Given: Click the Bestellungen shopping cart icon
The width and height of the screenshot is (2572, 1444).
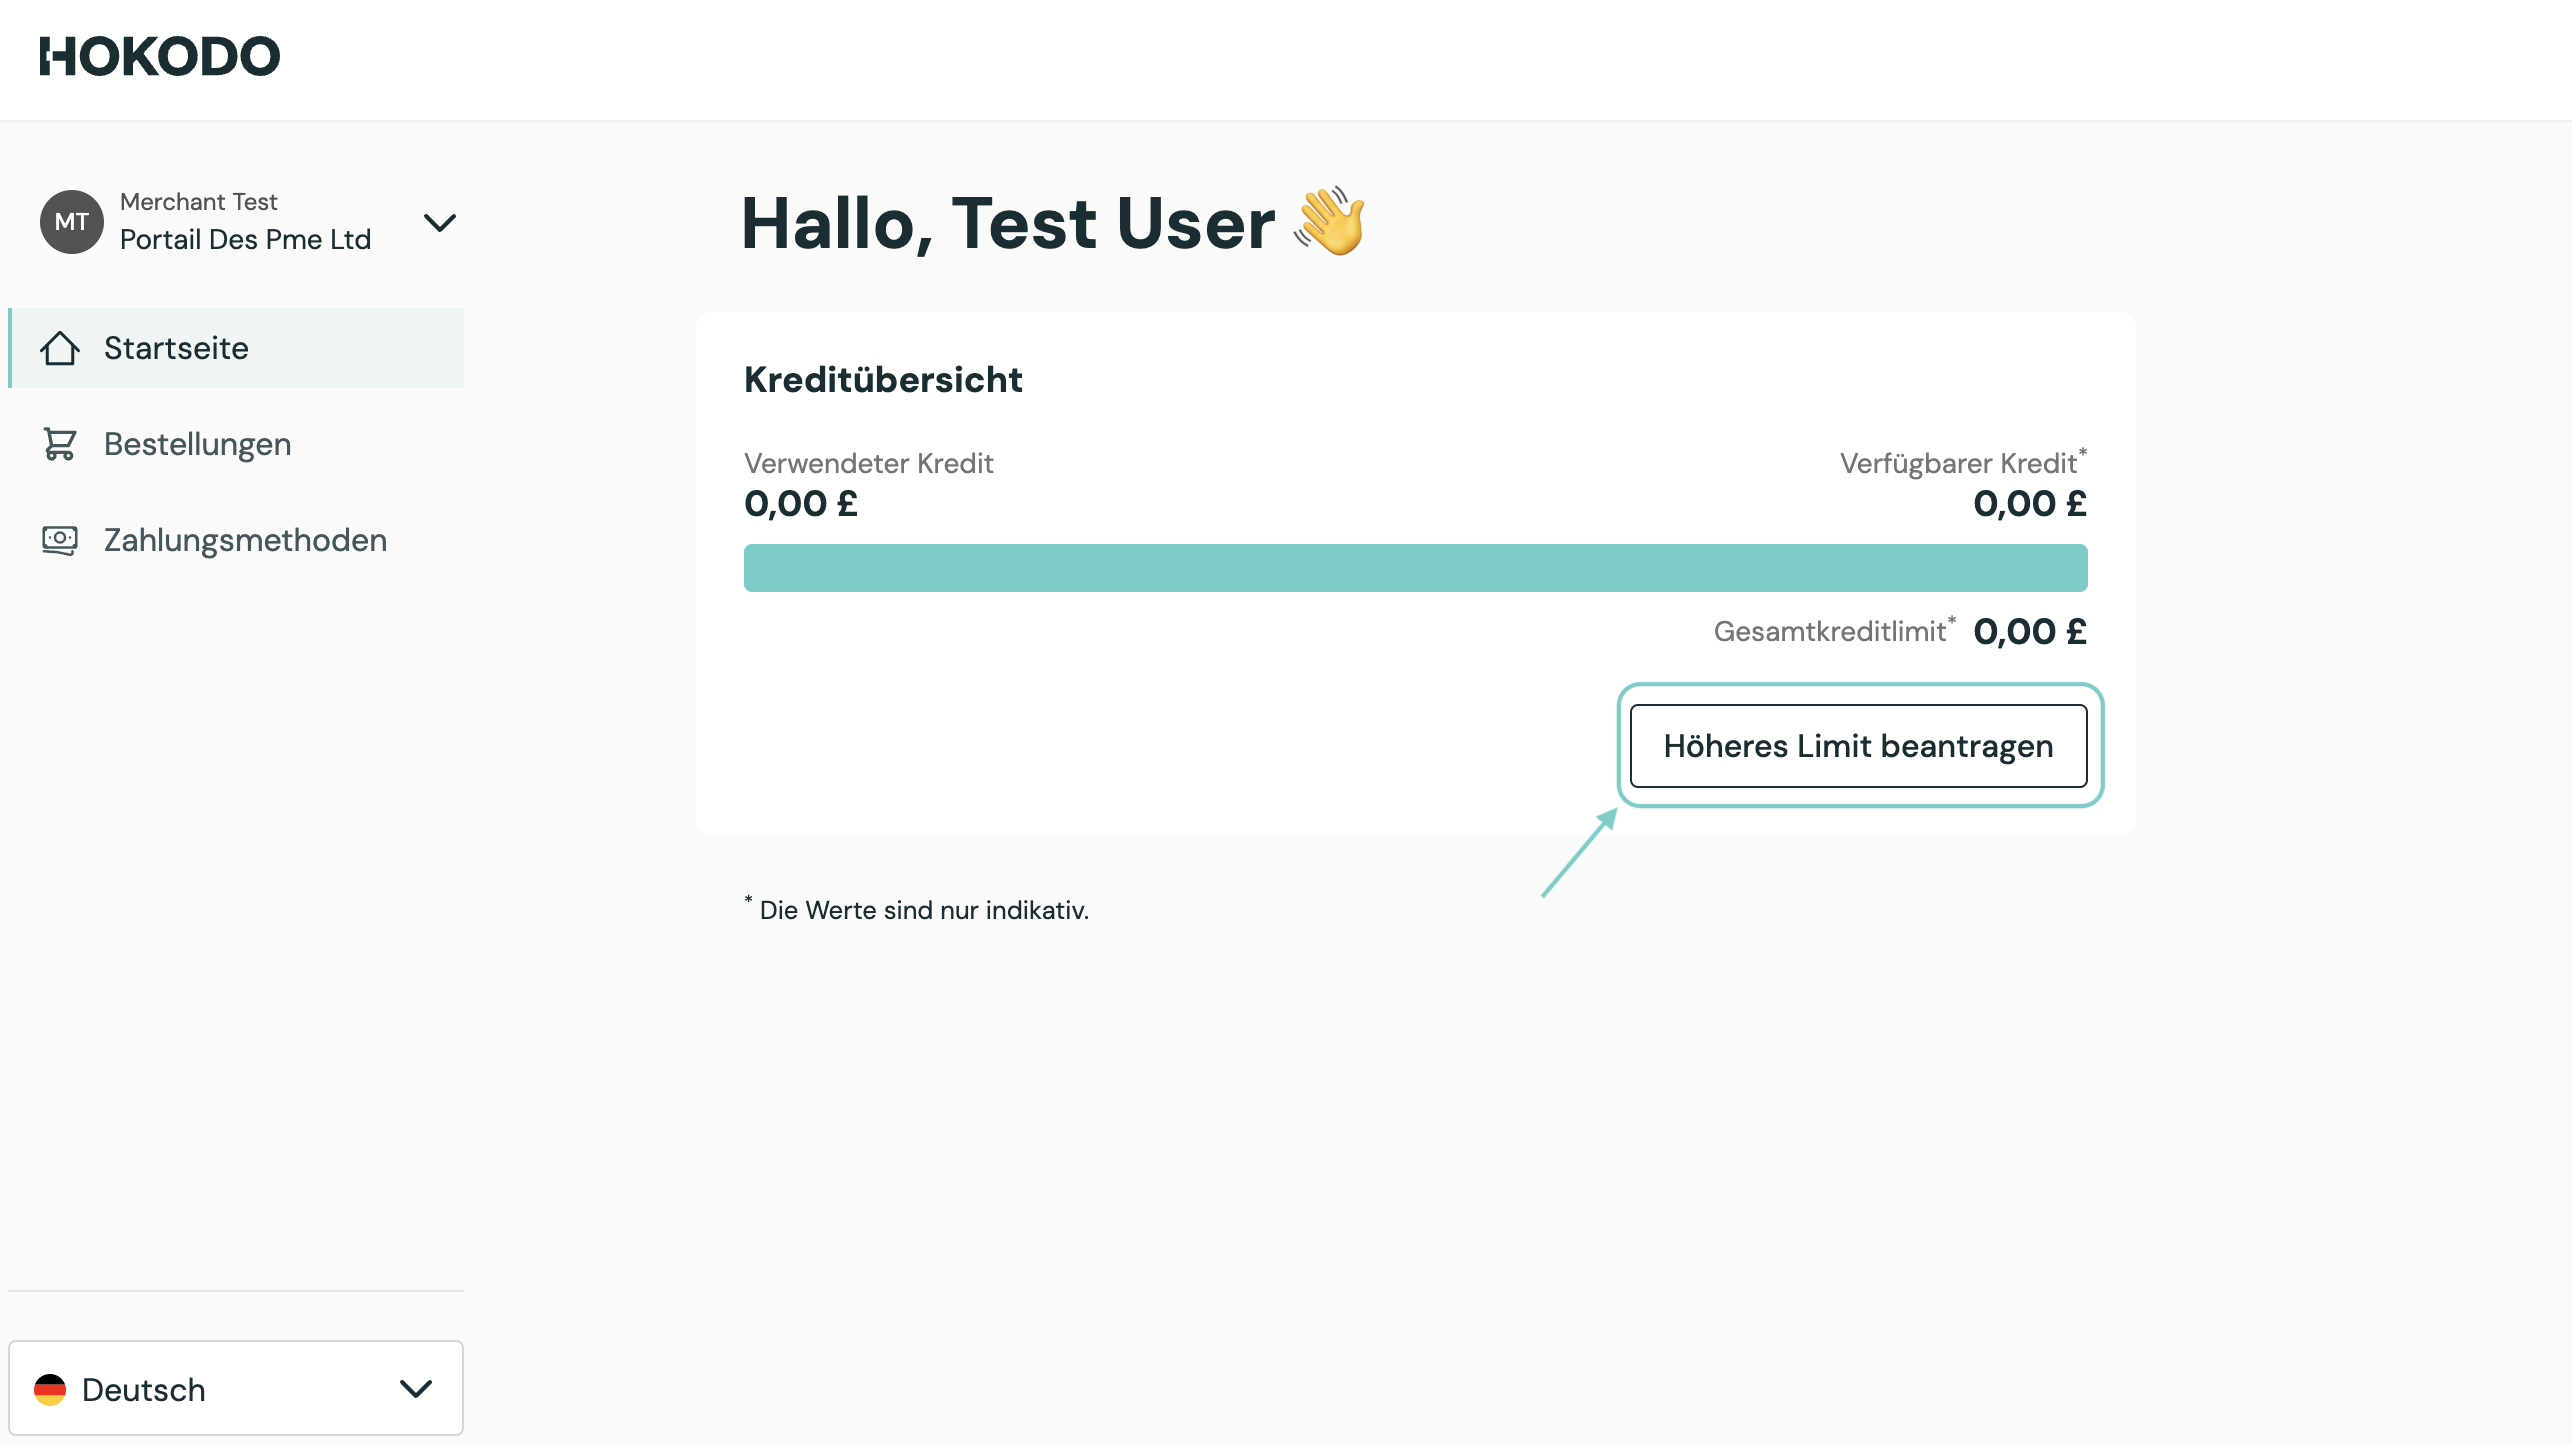Looking at the screenshot, I should click(x=60, y=444).
